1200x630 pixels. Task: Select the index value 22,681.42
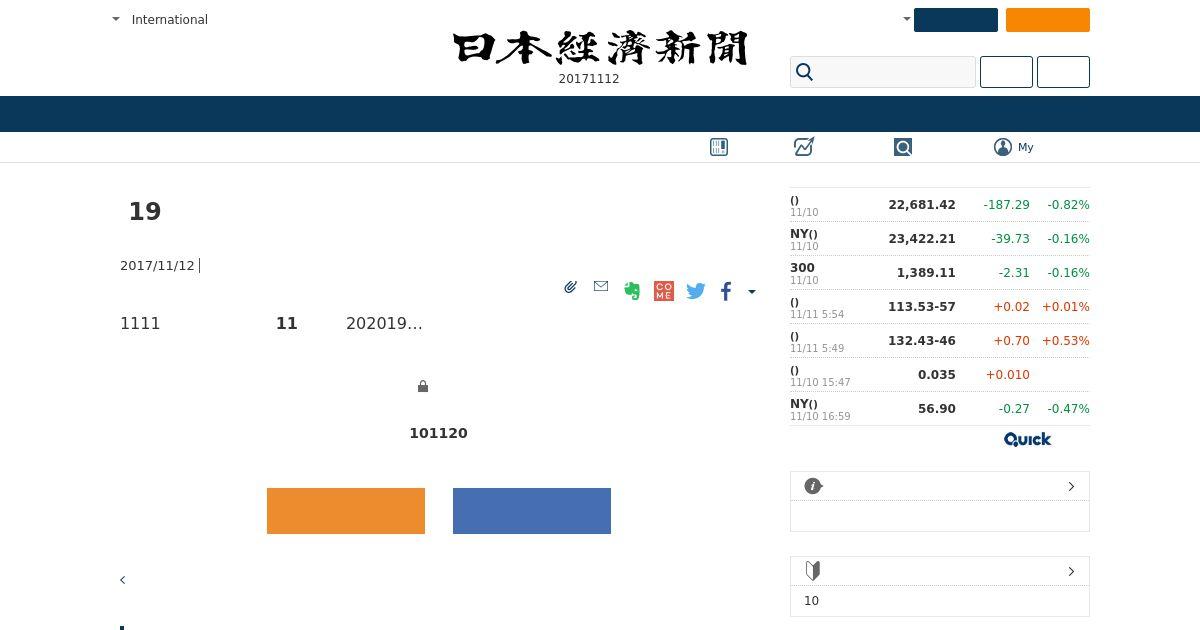[922, 204]
